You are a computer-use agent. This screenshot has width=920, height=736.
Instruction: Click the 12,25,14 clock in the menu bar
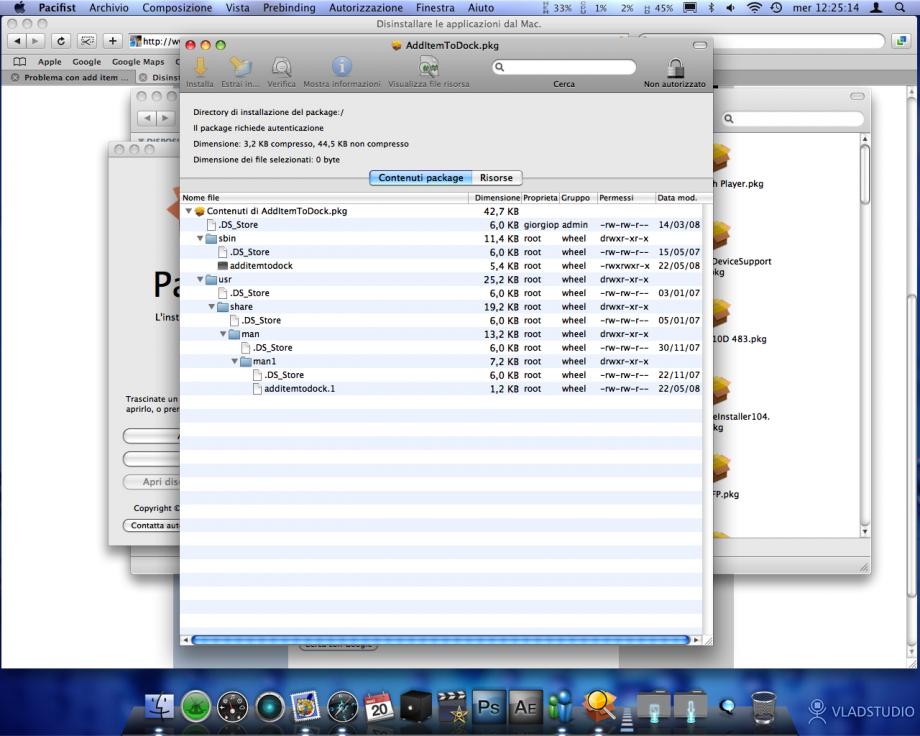point(826,8)
